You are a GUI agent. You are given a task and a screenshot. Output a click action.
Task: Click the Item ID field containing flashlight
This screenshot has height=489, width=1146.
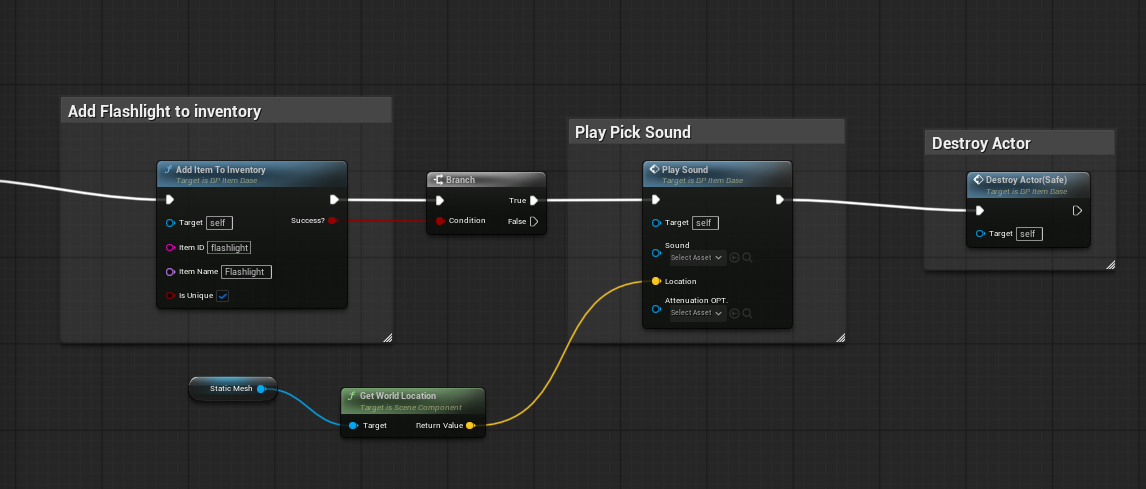tap(229, 248)
